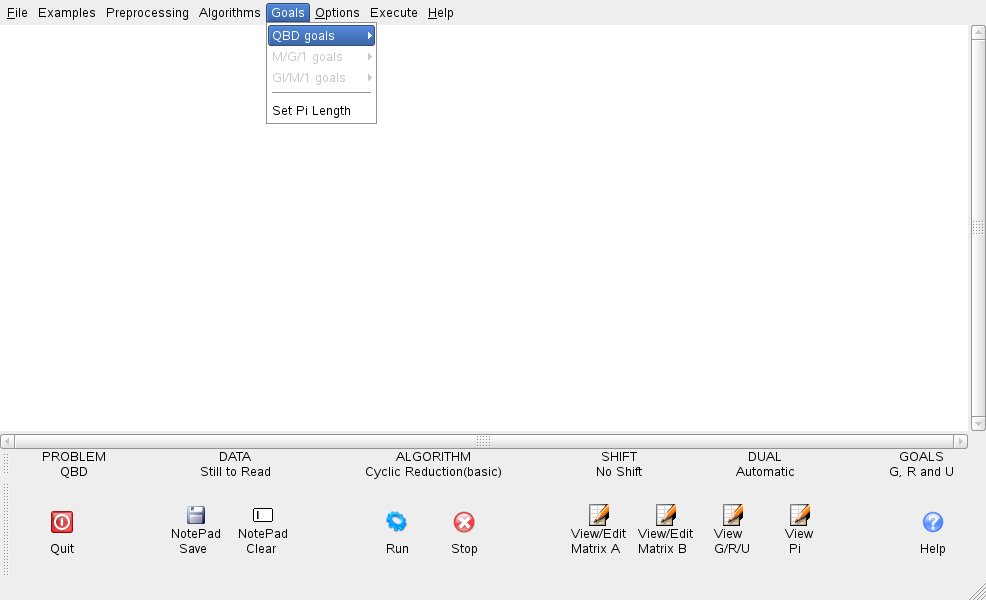Image resolution: width=986 pixels, height=600 pixels.
Task: Open the Execute menu
Action: pyautogui.click(x=394, y=13)
